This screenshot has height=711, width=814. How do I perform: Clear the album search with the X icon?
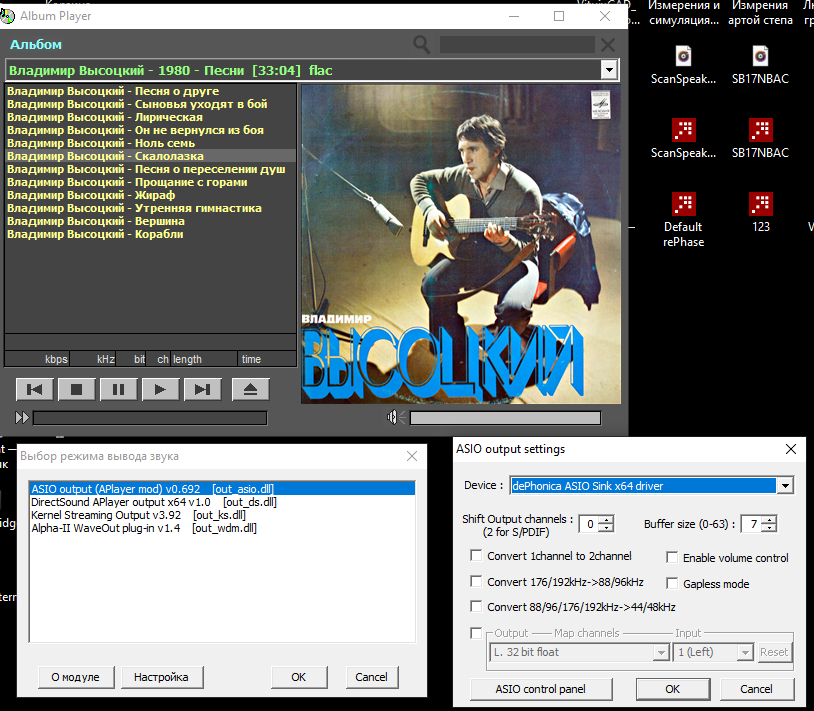pos(608,45)
